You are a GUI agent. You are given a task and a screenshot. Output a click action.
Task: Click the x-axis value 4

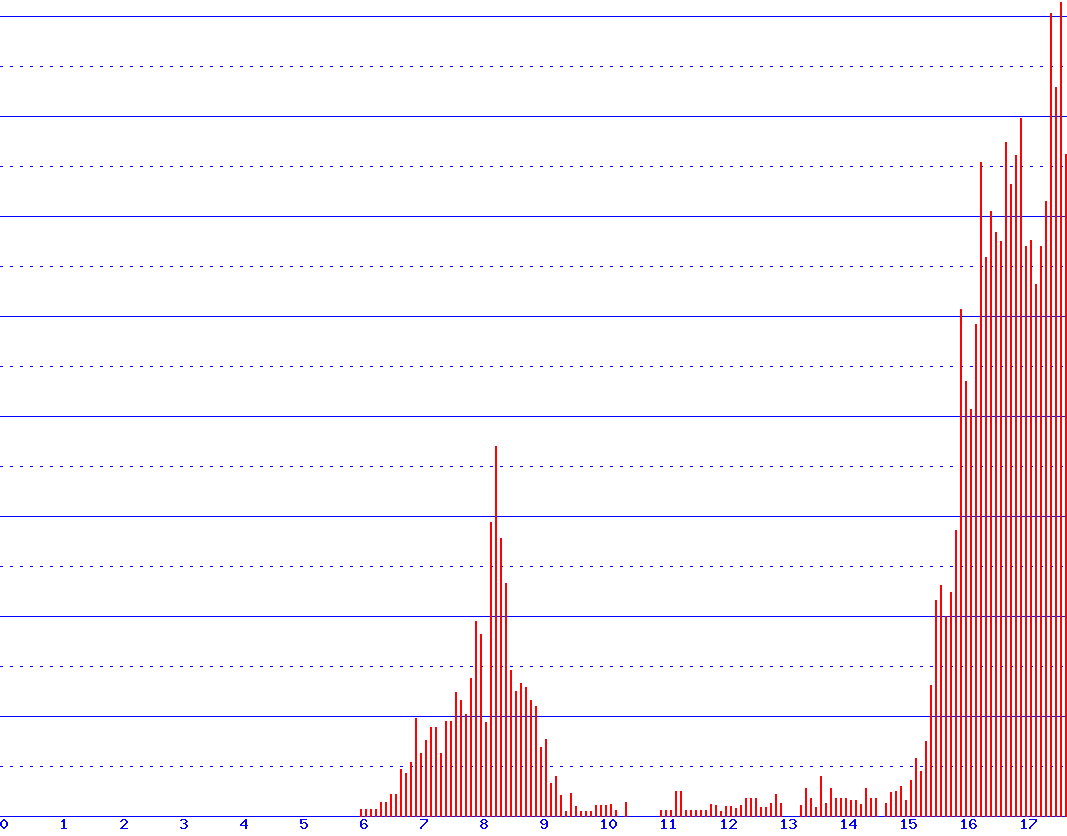click(x=244, y=824)
